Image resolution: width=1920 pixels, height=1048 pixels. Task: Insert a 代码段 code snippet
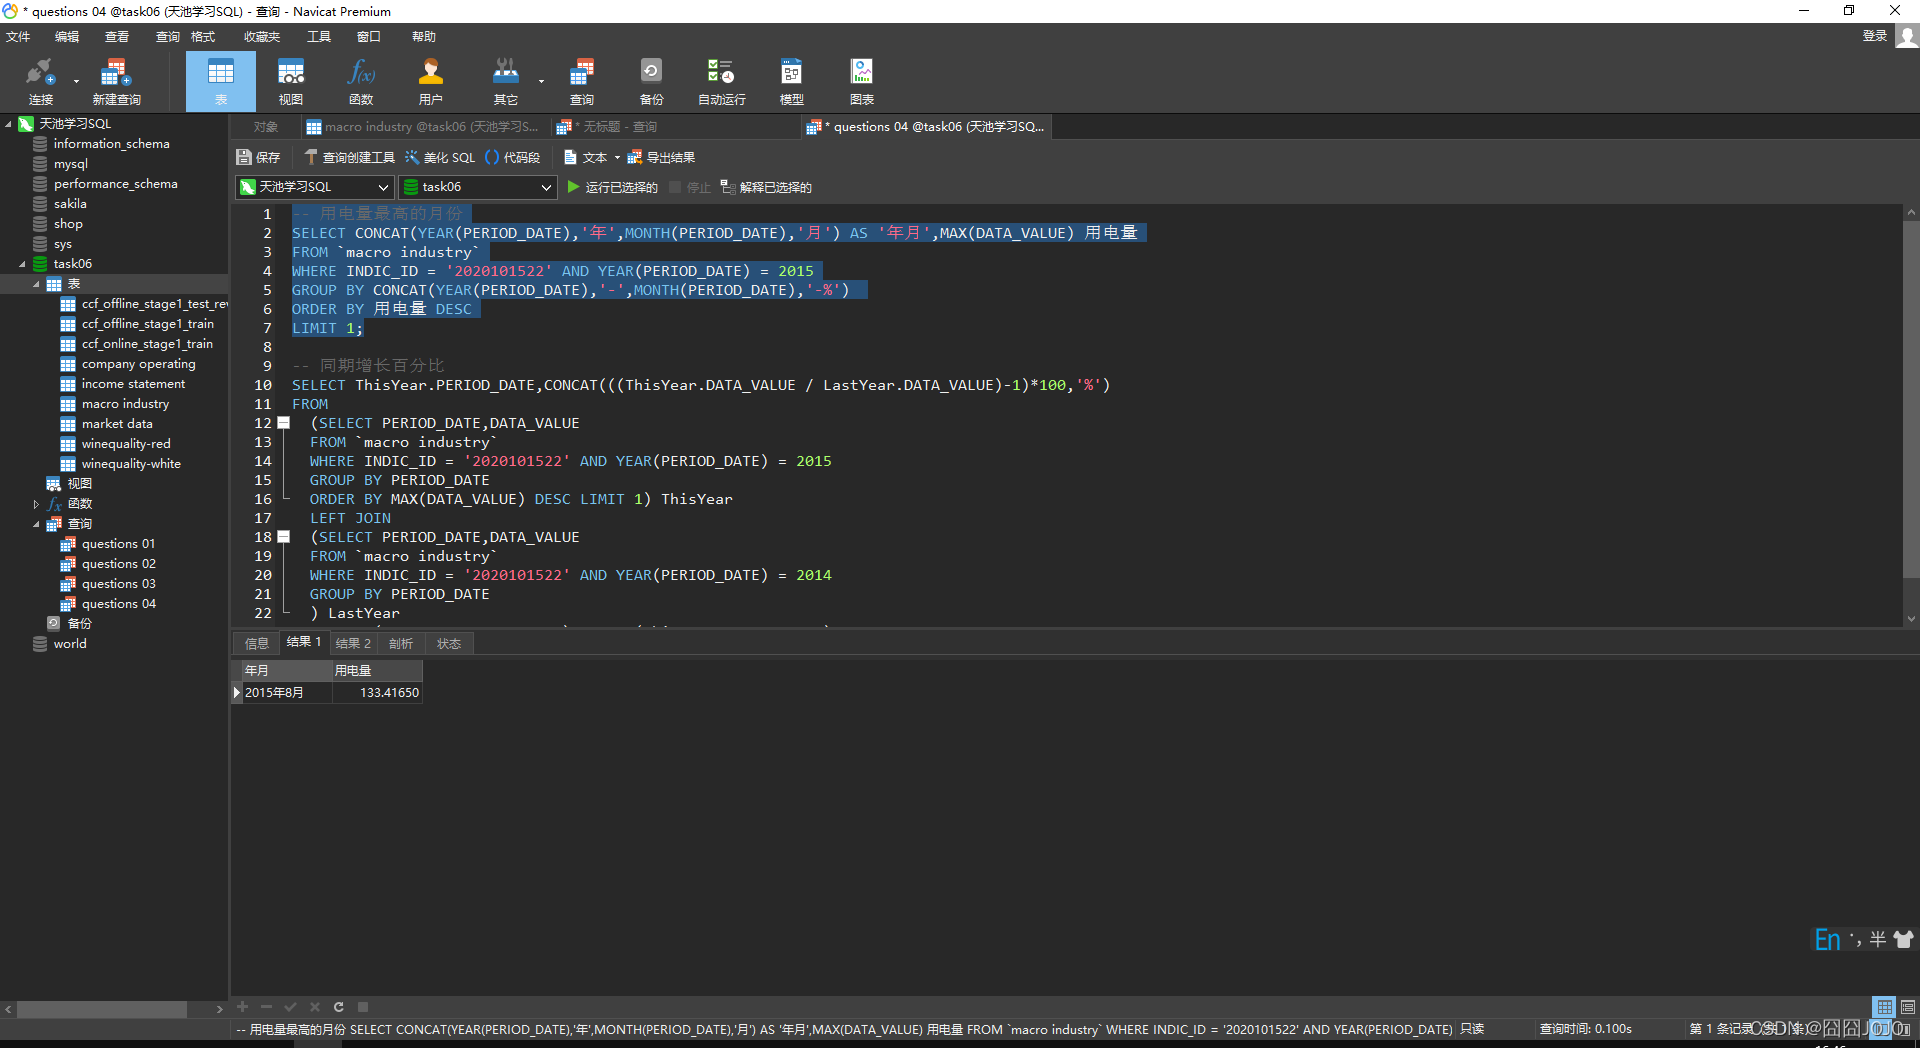(x=512, y=157)
